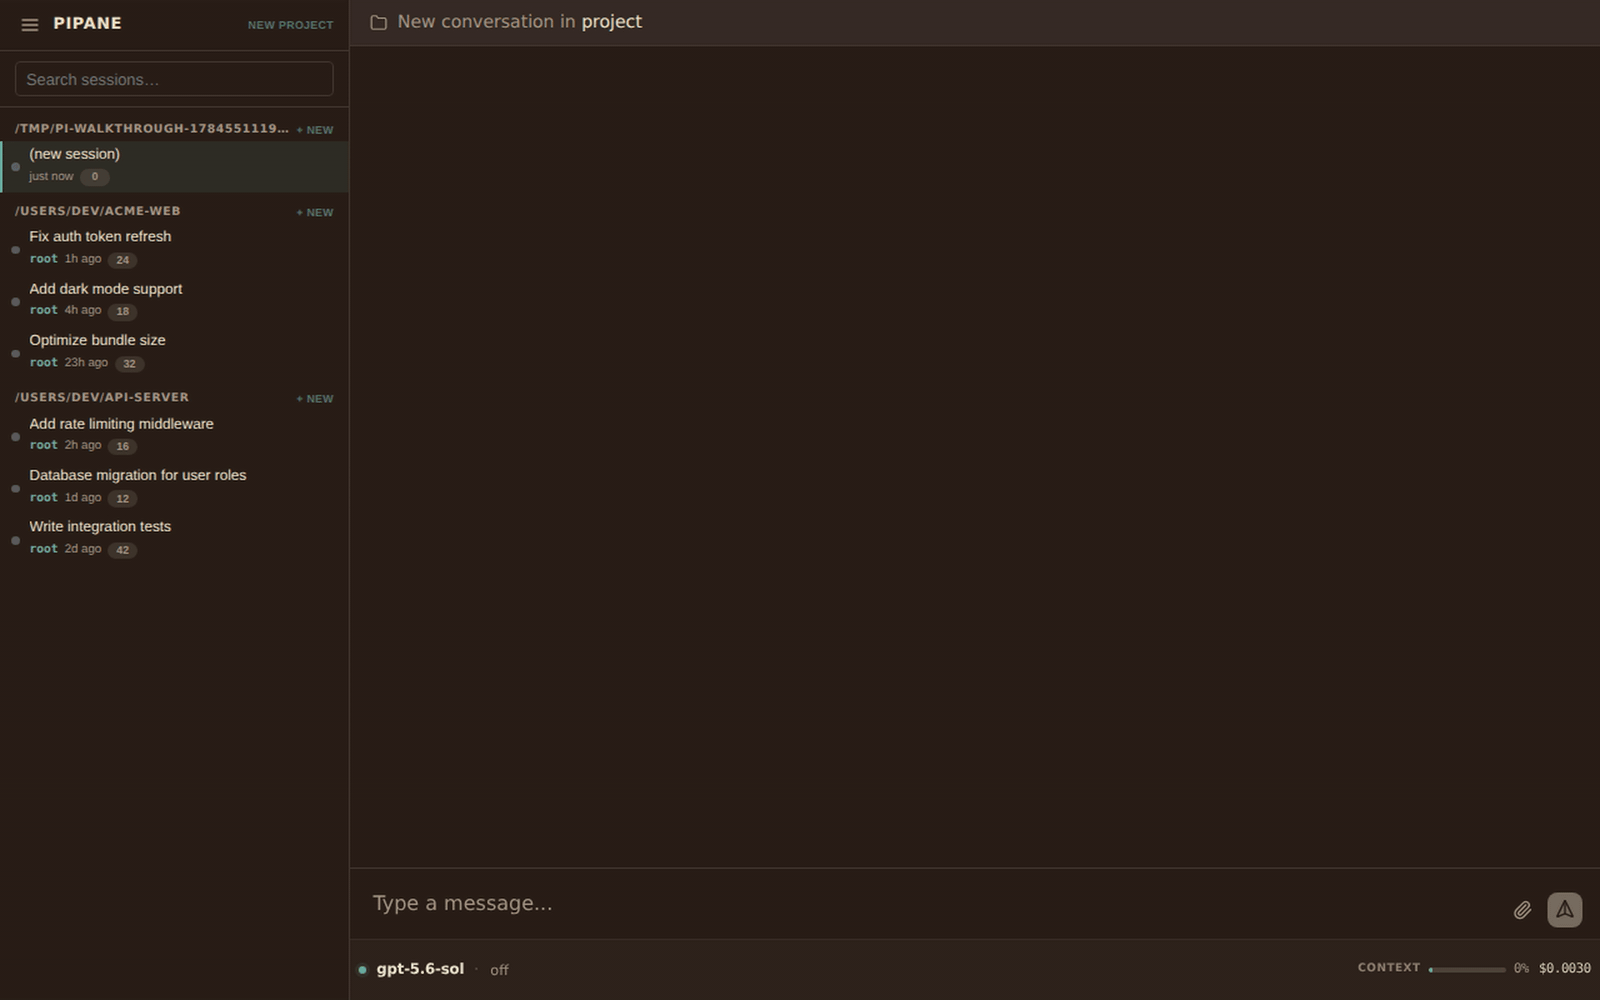Viewport: 1600px width, 1000px height.
Task: Open Optimize bundle size session
Action: point(175,352)
